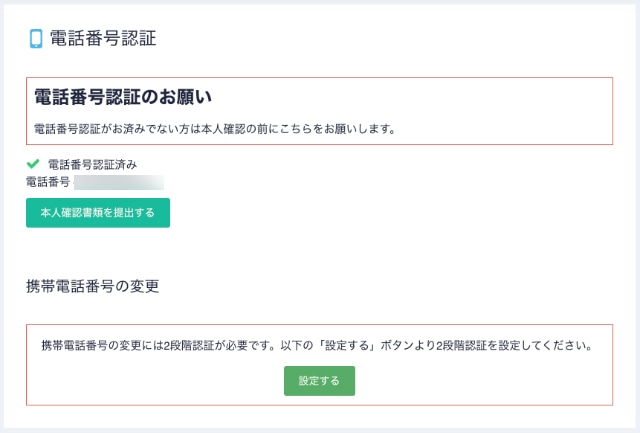Click the 本人確認書類を提出する button

[98, 213]
